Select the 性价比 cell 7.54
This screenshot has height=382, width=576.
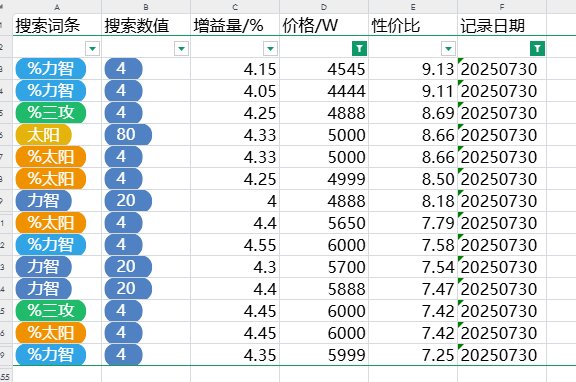coord(413,267)
